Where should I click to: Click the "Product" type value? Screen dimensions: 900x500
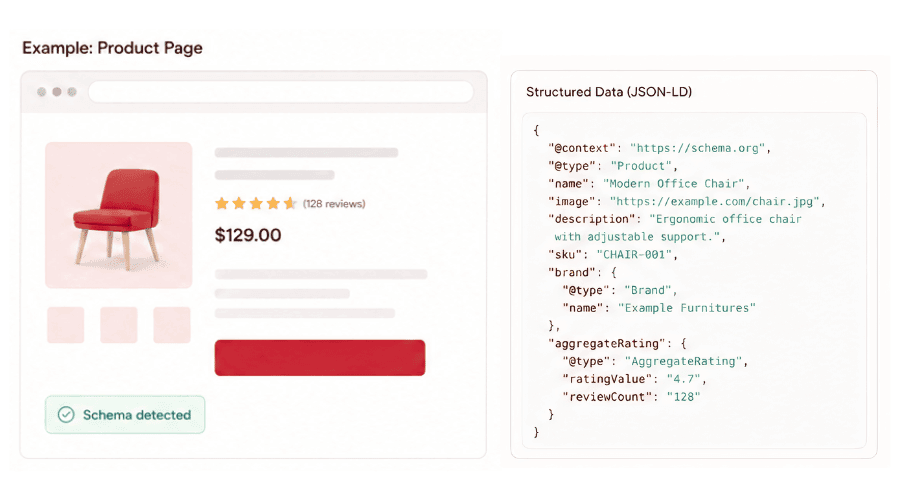pos(641,166)
